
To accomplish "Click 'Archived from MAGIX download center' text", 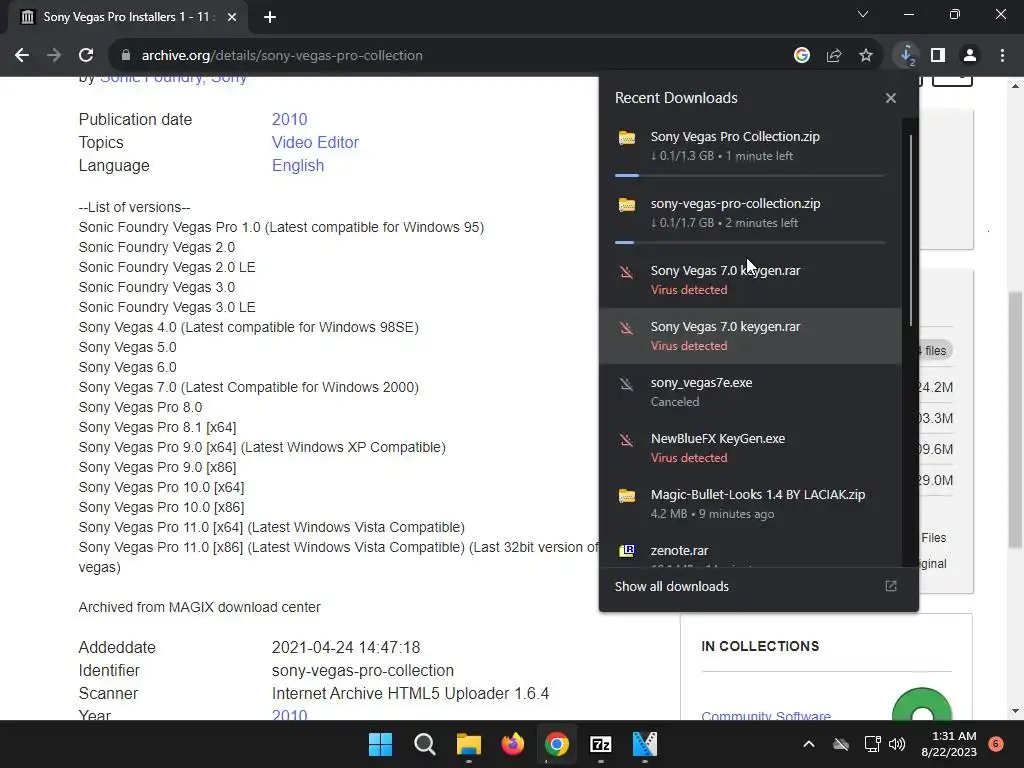I will (x=199, y=607).
